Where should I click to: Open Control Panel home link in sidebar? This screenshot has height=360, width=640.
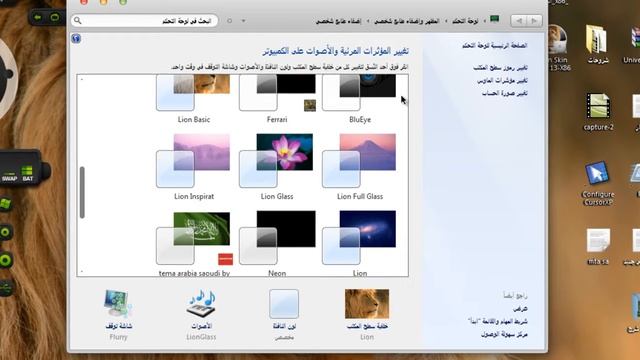click(x=495, y=45)
